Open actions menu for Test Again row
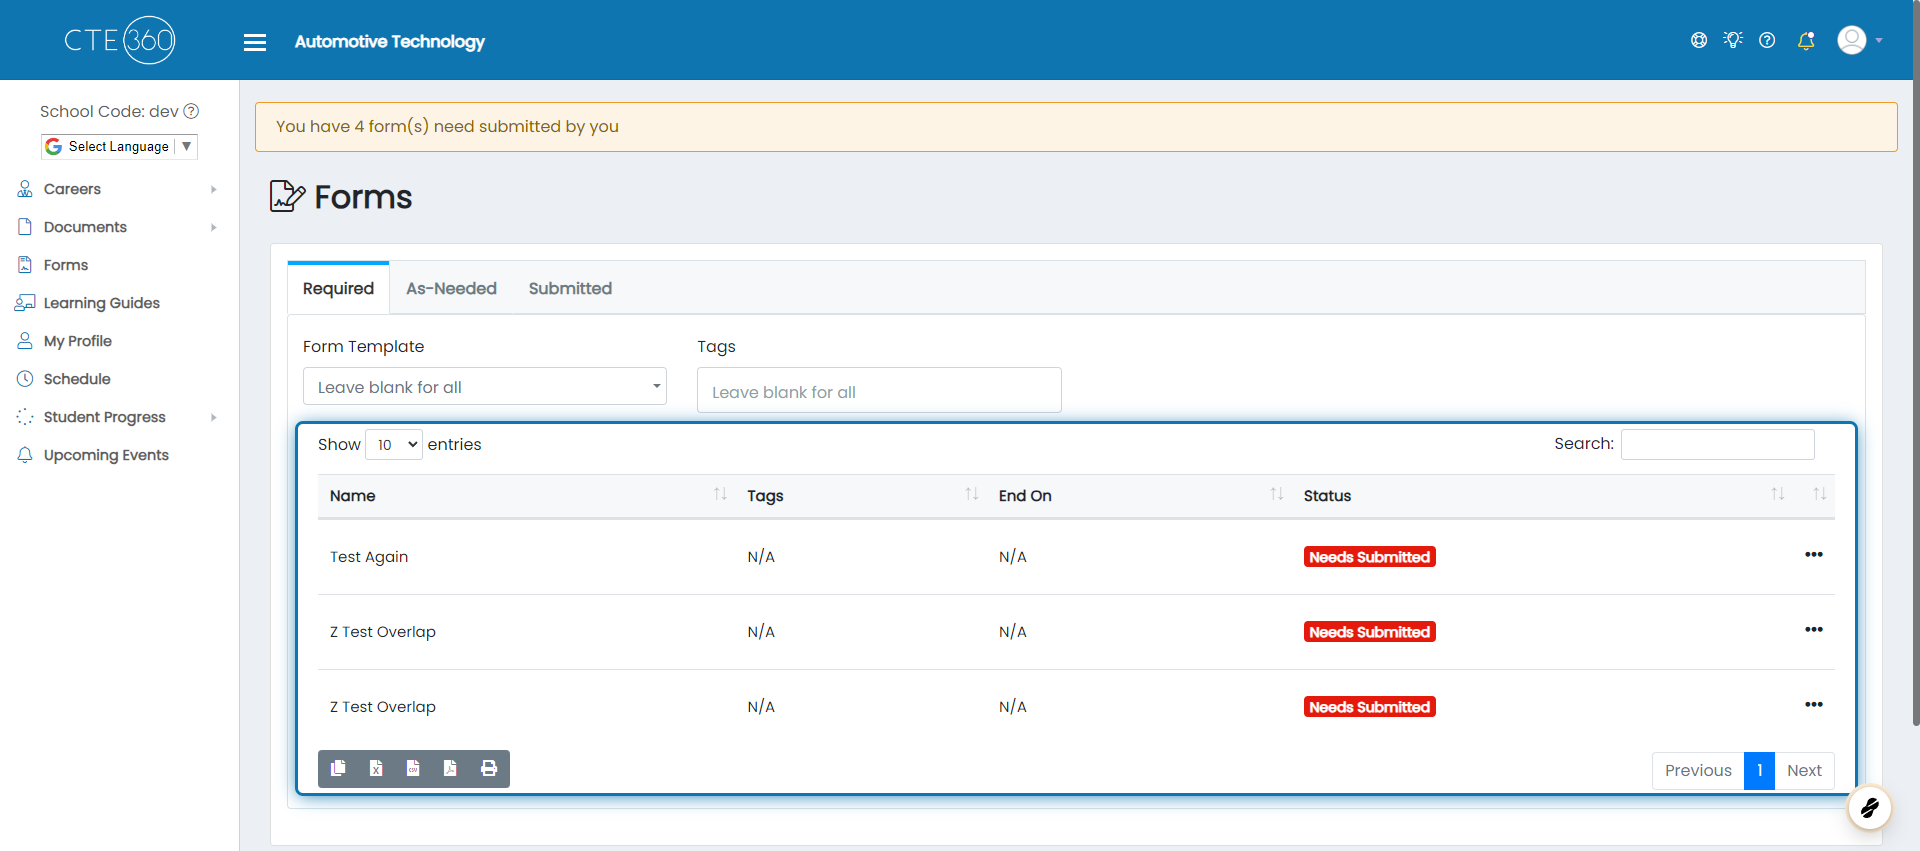The width and height of the screenshot is (1920, 851). tap(1813, 555)
